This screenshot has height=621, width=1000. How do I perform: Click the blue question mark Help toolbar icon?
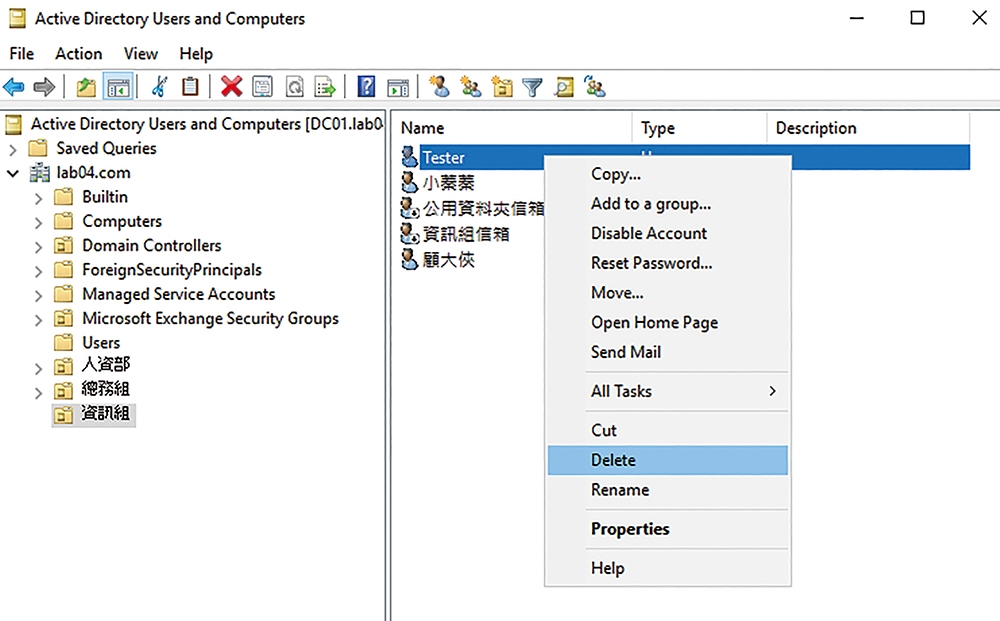point(366,87)
